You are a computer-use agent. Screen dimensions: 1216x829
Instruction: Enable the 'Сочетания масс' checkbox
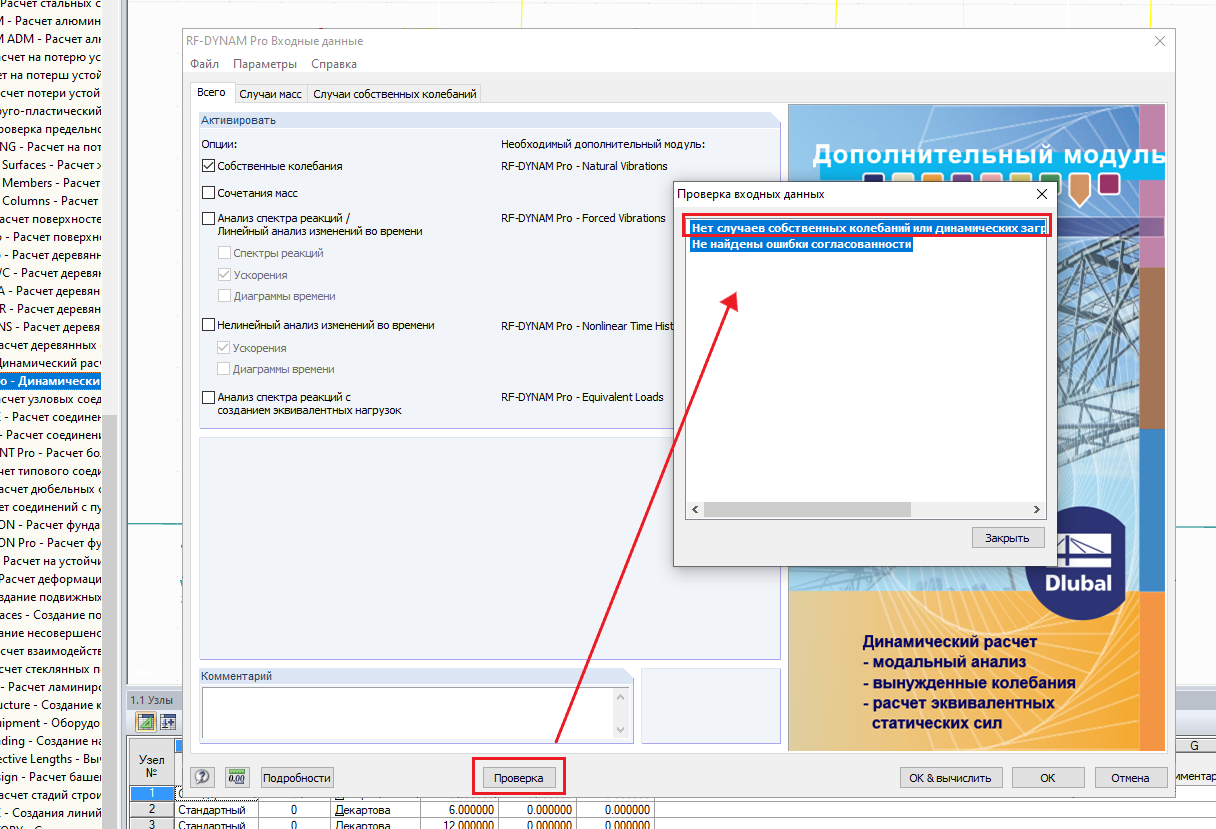(x=208, y=193)
